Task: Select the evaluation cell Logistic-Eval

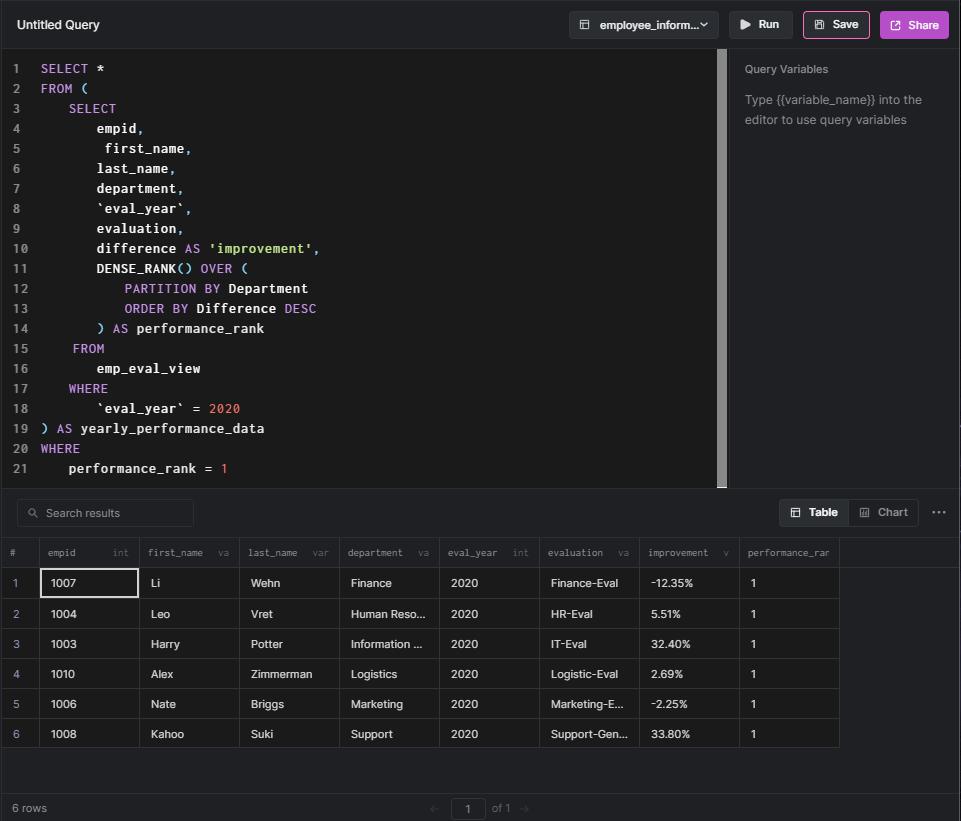Action: [588, 674]
